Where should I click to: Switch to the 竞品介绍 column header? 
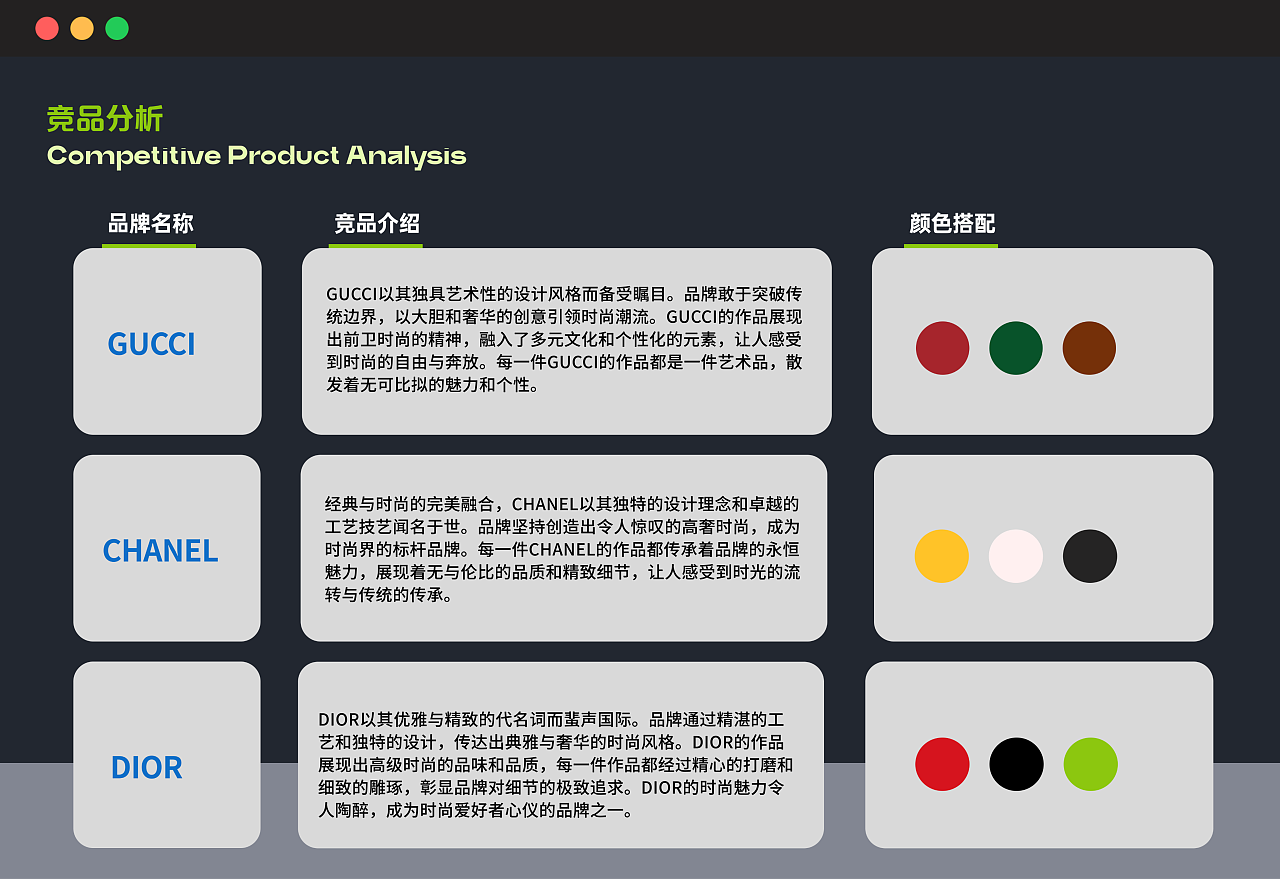[376, 224]
